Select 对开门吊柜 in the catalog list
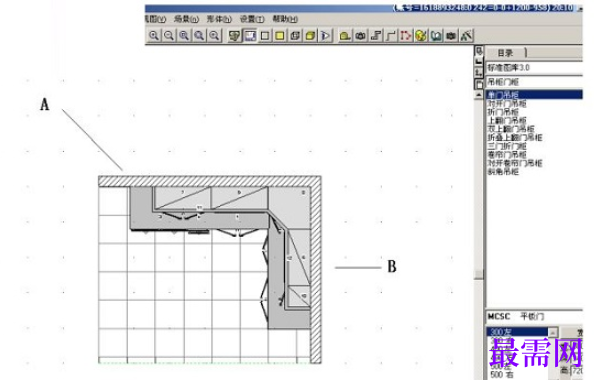The image size is (601, 384). click(507, 103)
